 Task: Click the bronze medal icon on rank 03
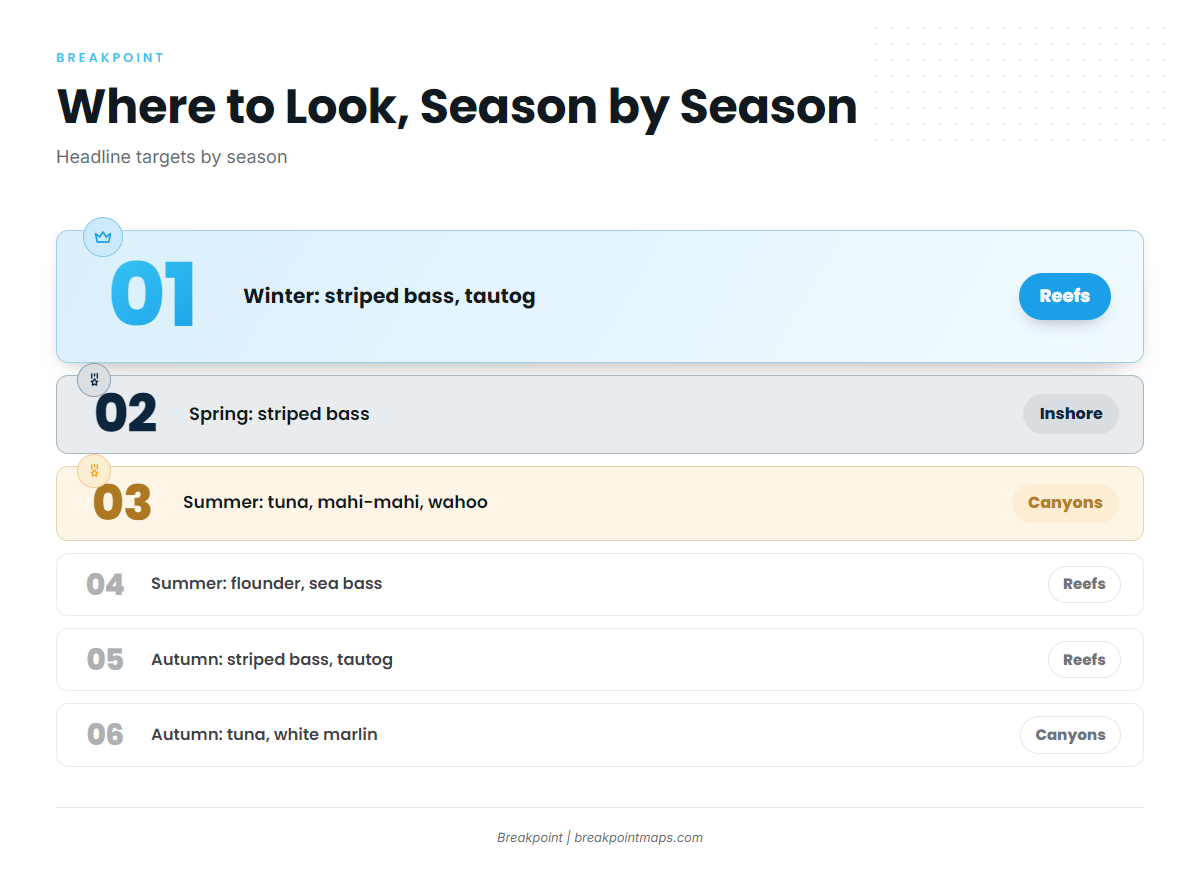(x=94, y=470)
